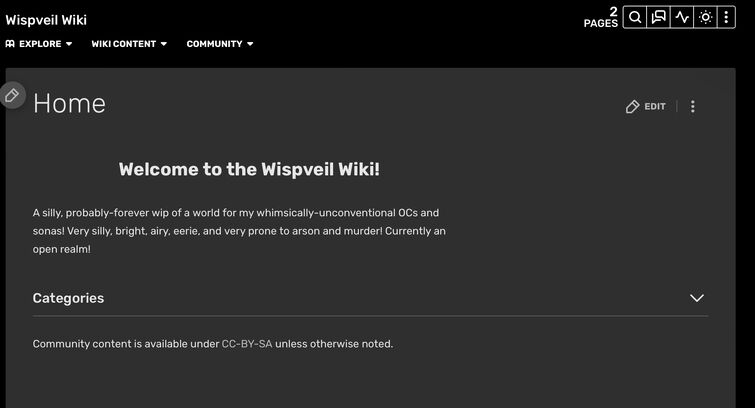
Task: Expand the Community dropdown arrow
Action: [x=250, y=44]
